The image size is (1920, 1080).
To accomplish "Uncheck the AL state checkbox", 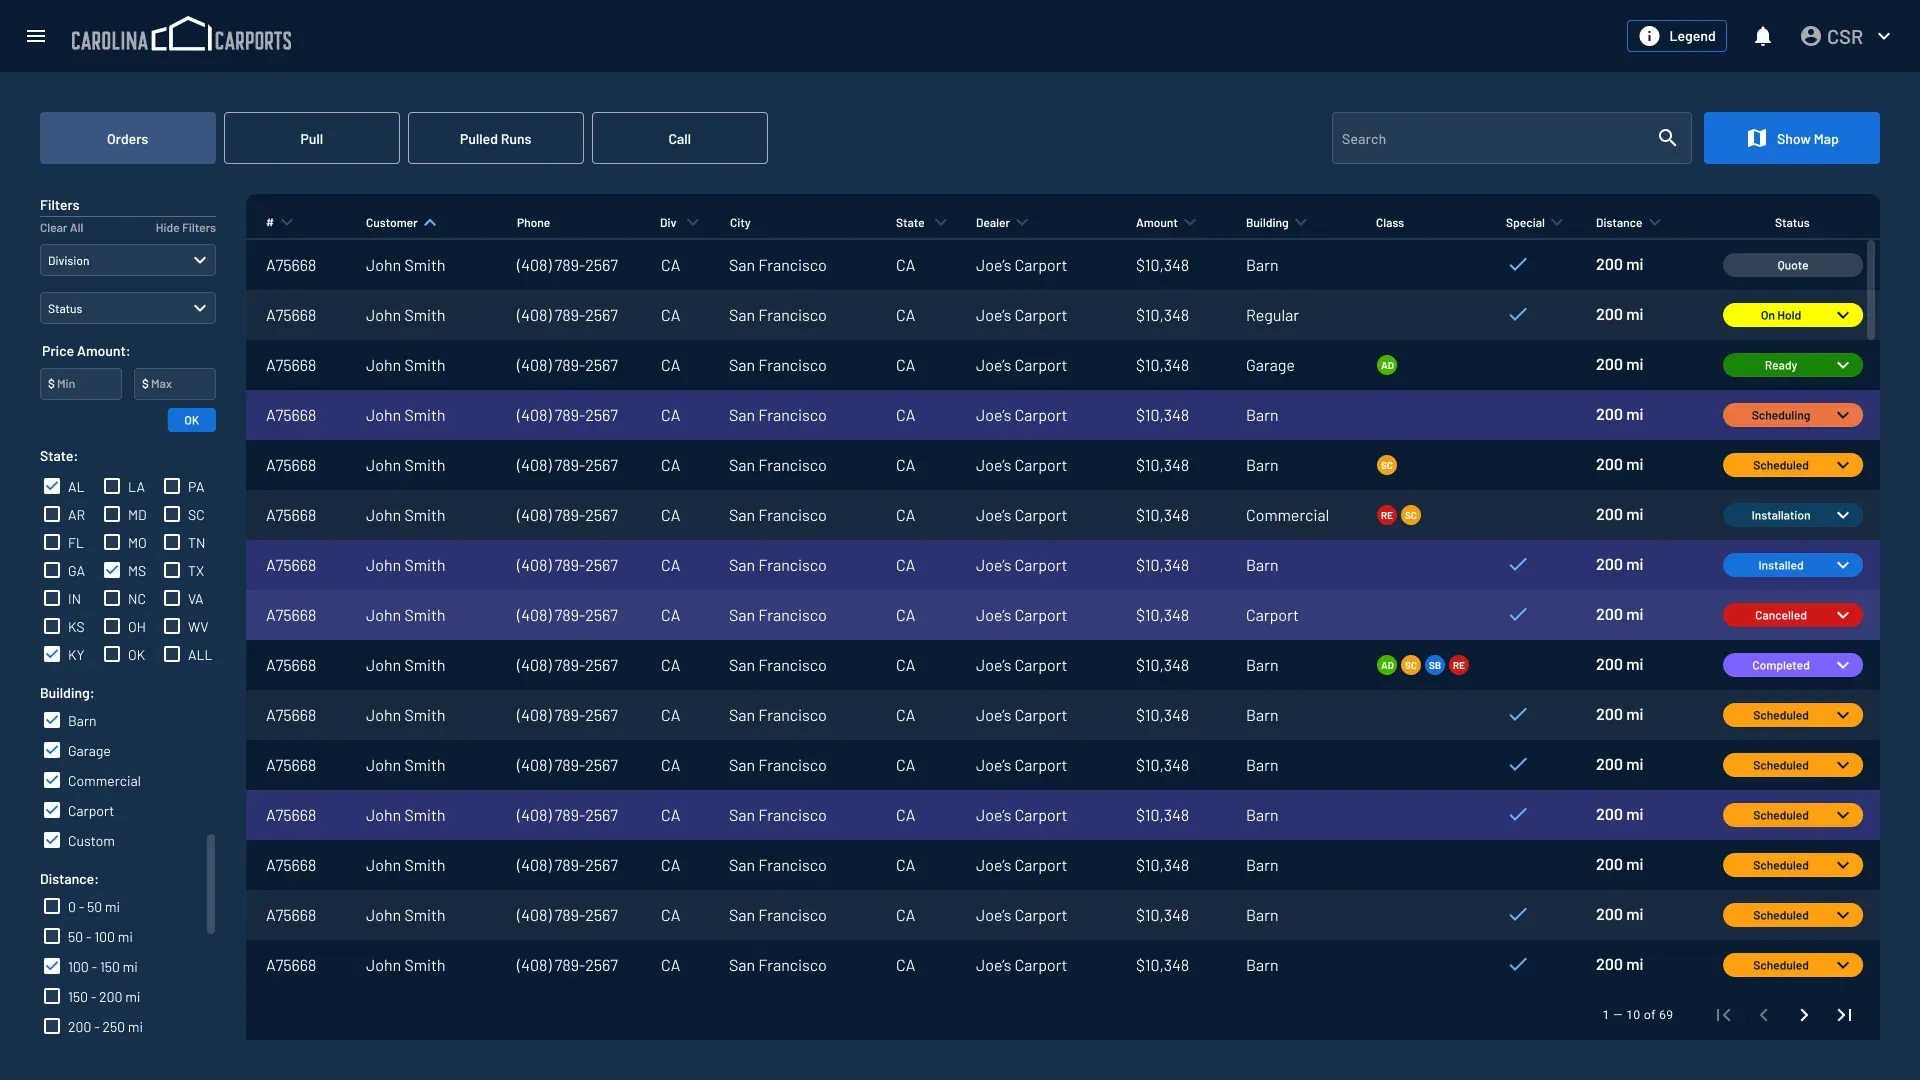I will tap(52, 486).
